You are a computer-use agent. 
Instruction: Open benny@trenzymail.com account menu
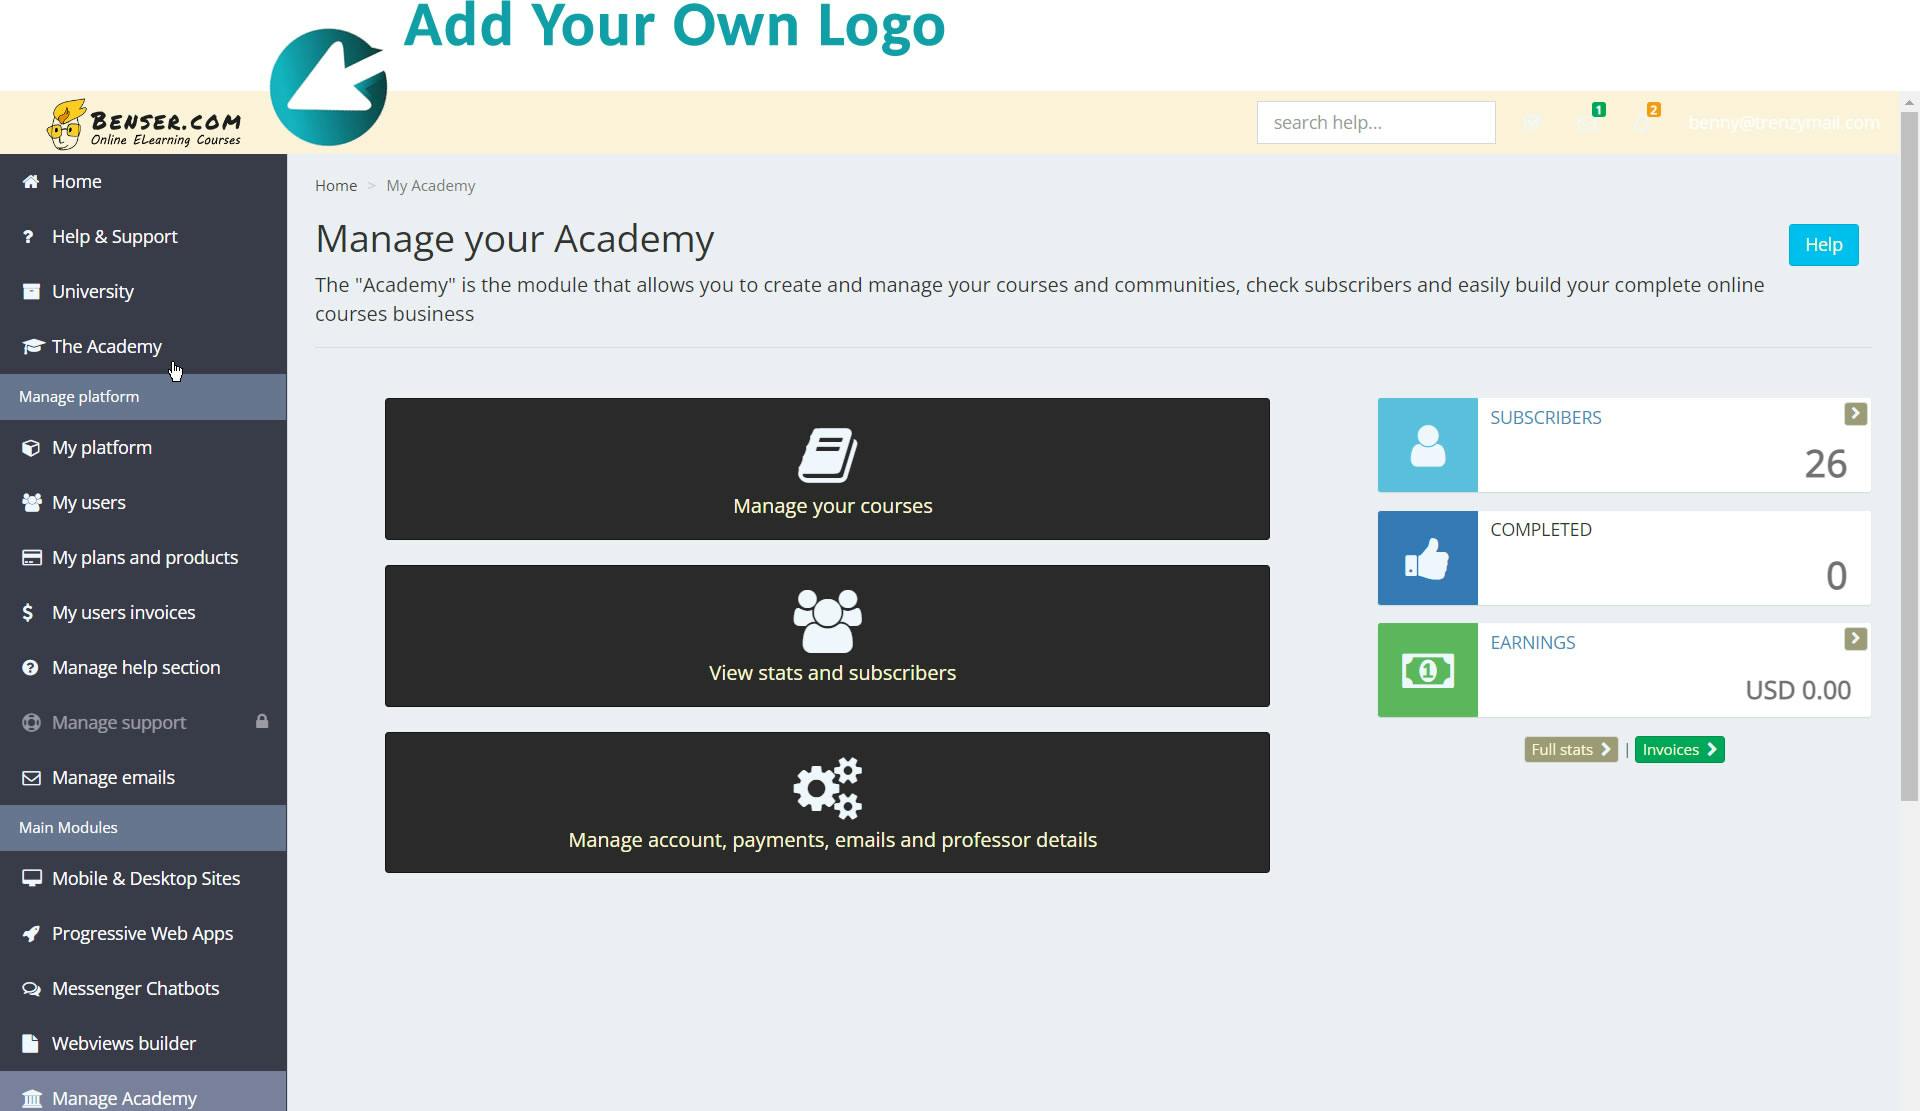point(1783,122)
